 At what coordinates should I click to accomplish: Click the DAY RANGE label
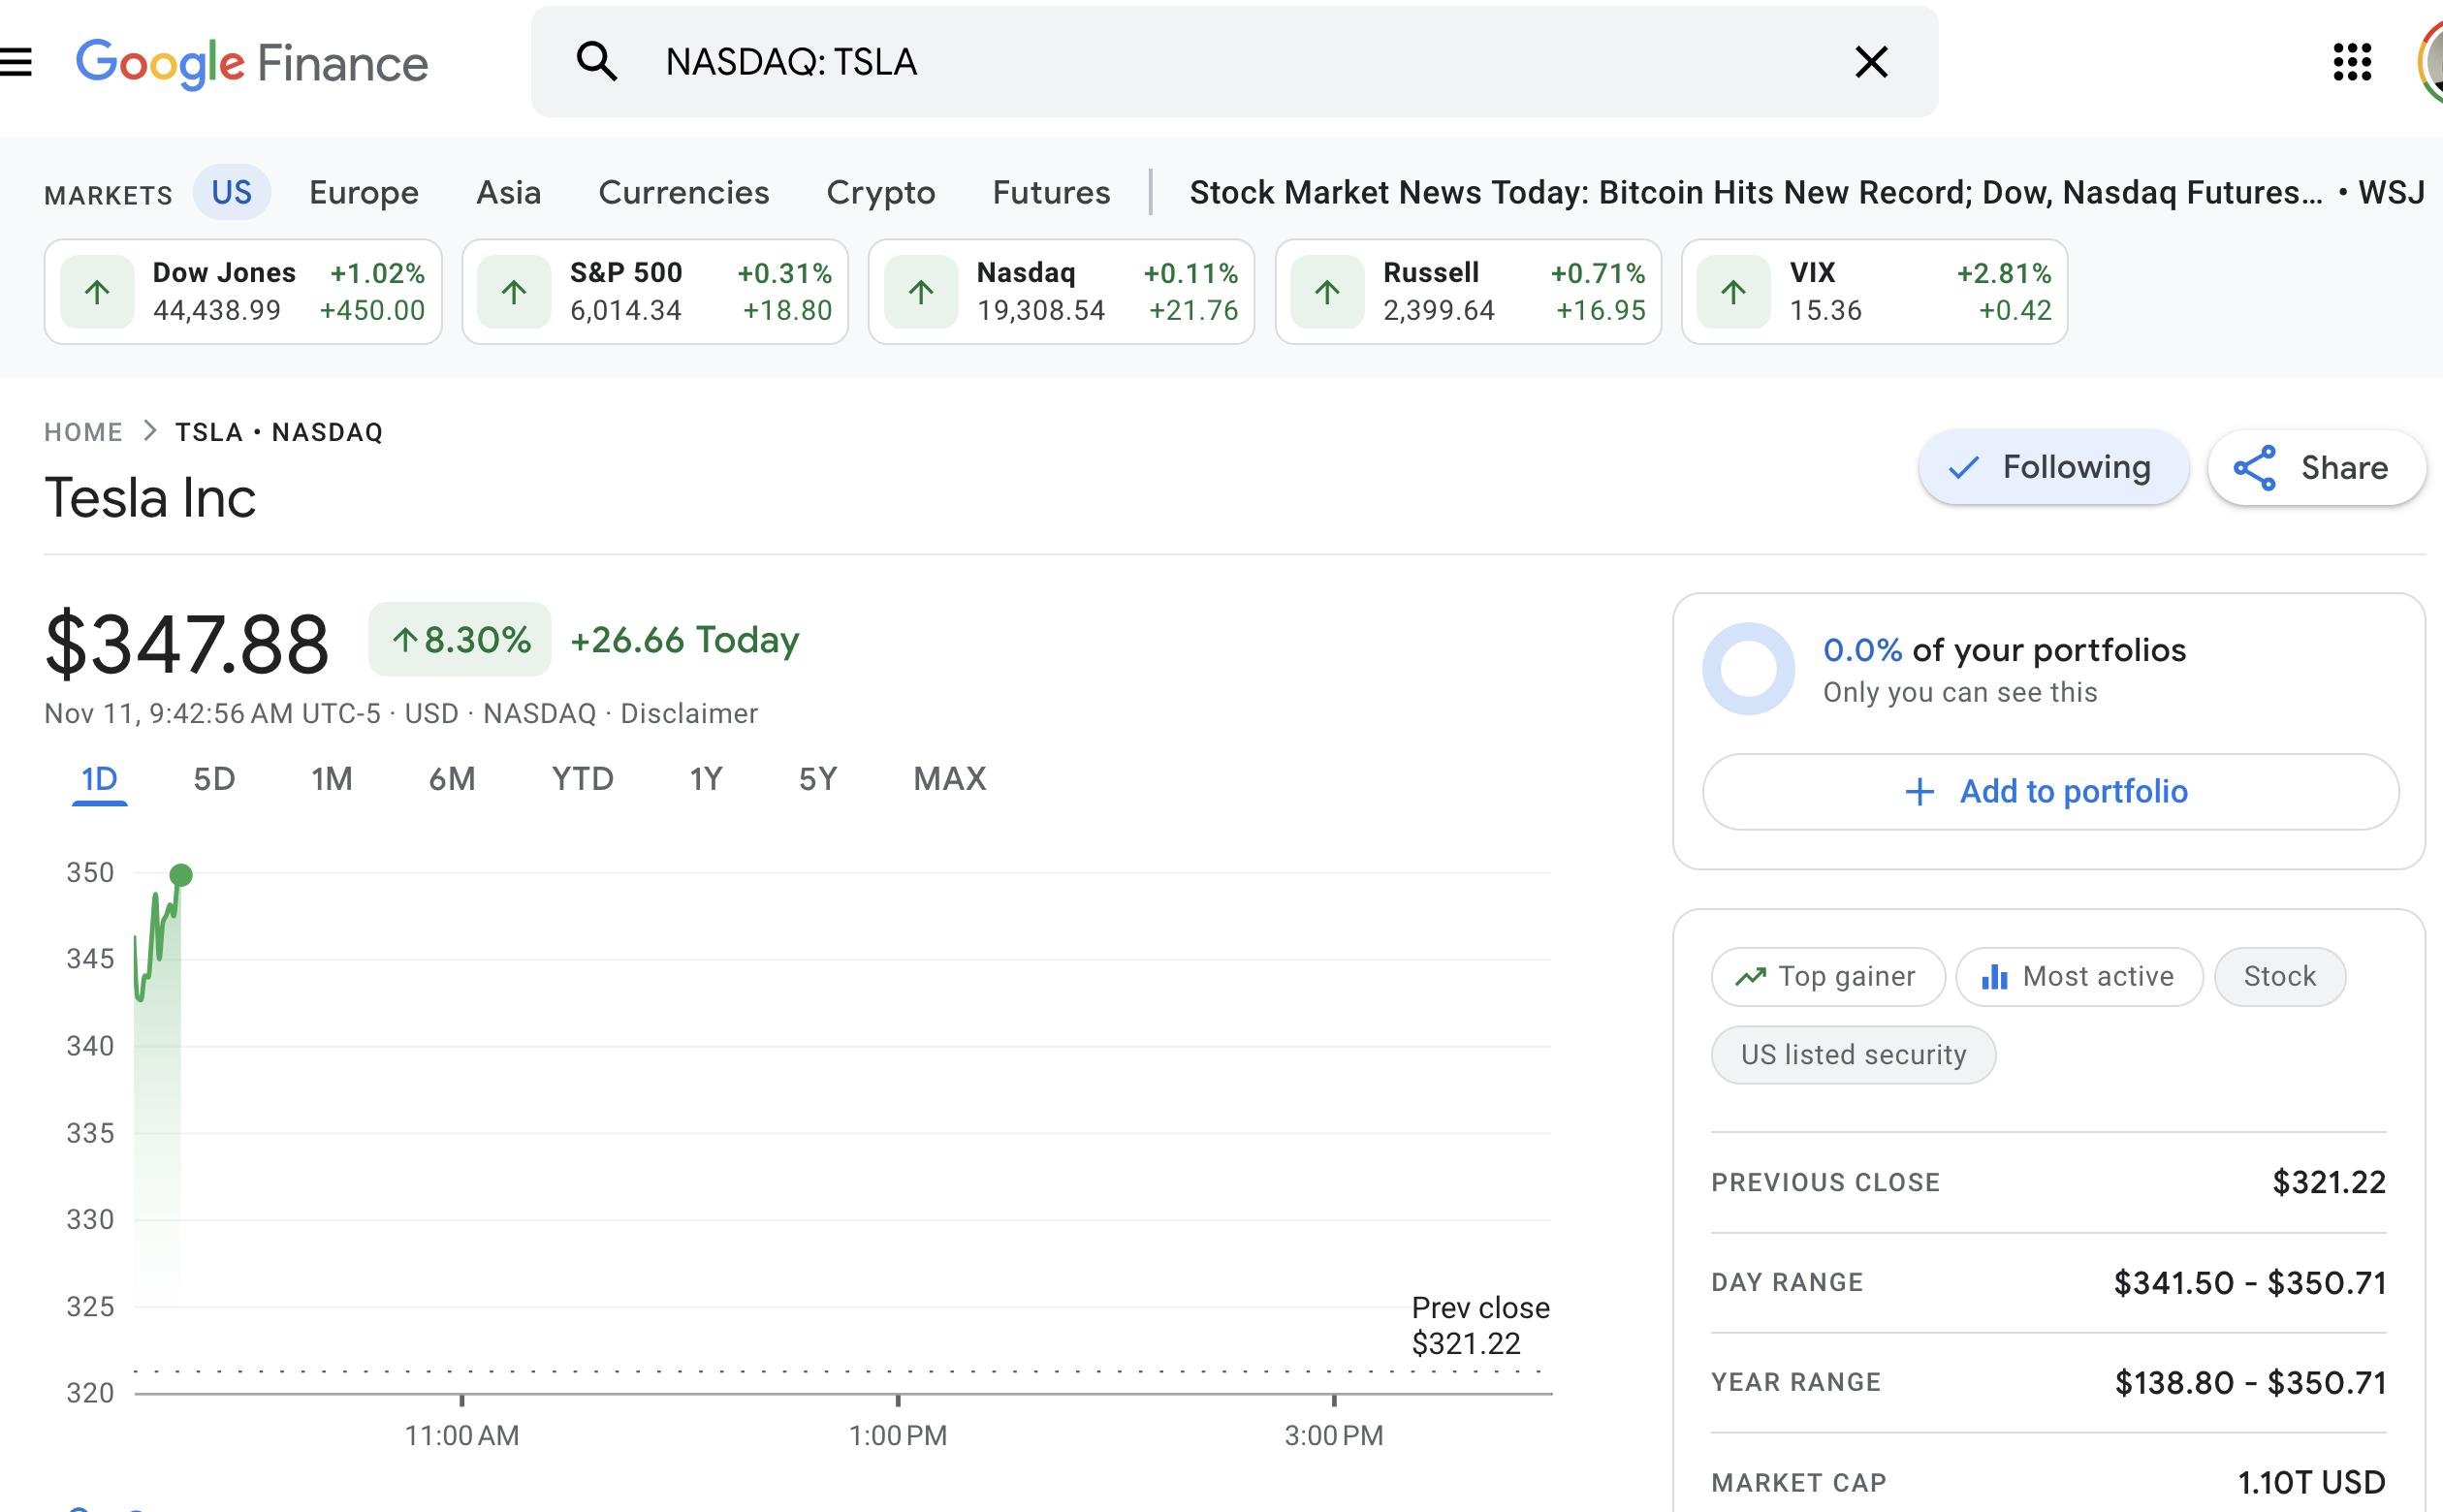[1787, 1283]
